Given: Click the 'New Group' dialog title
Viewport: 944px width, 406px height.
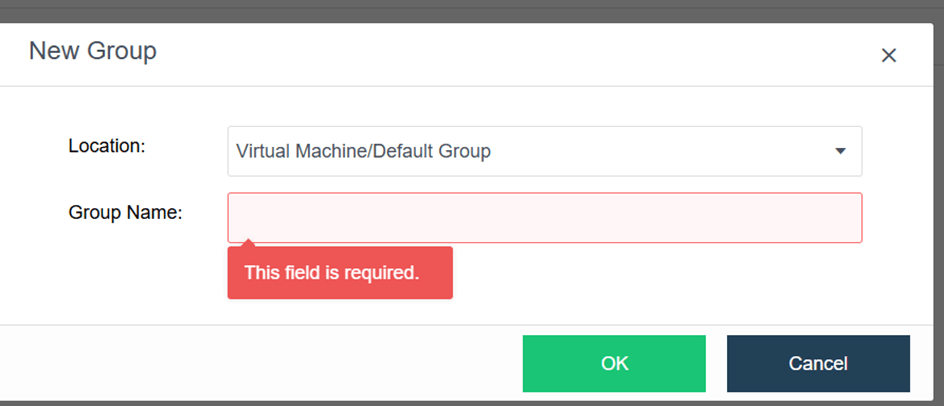Looking at the screenshot, I should click(x=93, y=51).
